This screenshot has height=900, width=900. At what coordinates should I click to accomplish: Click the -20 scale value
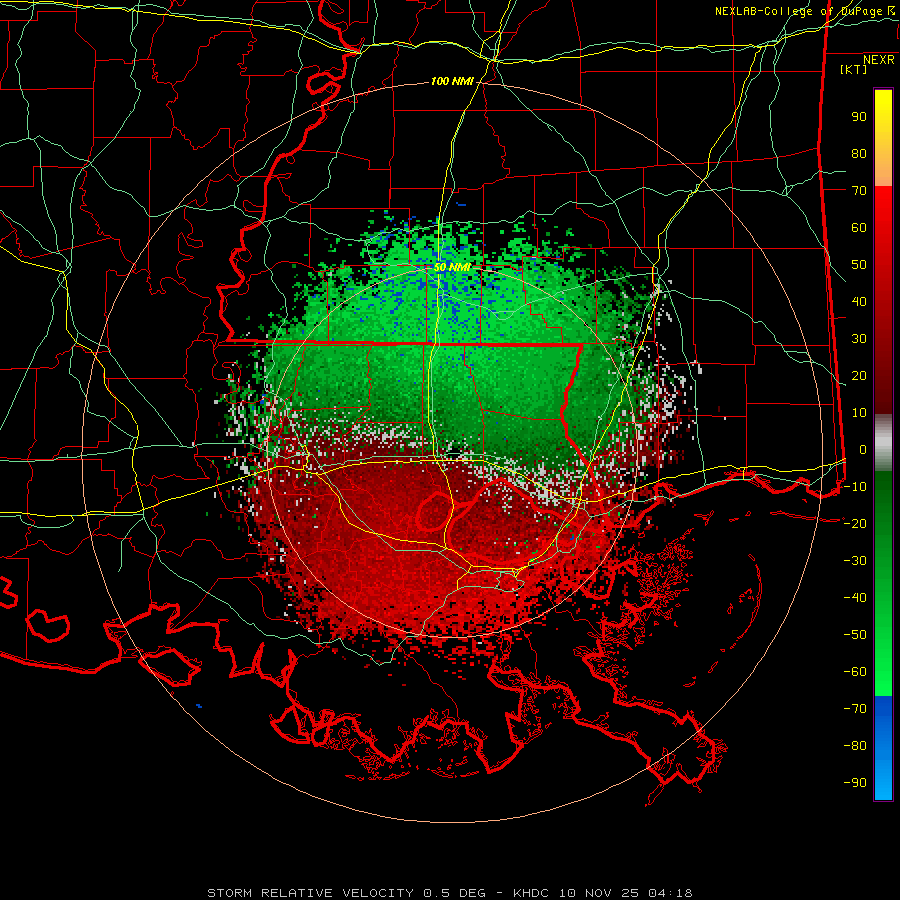855,523
